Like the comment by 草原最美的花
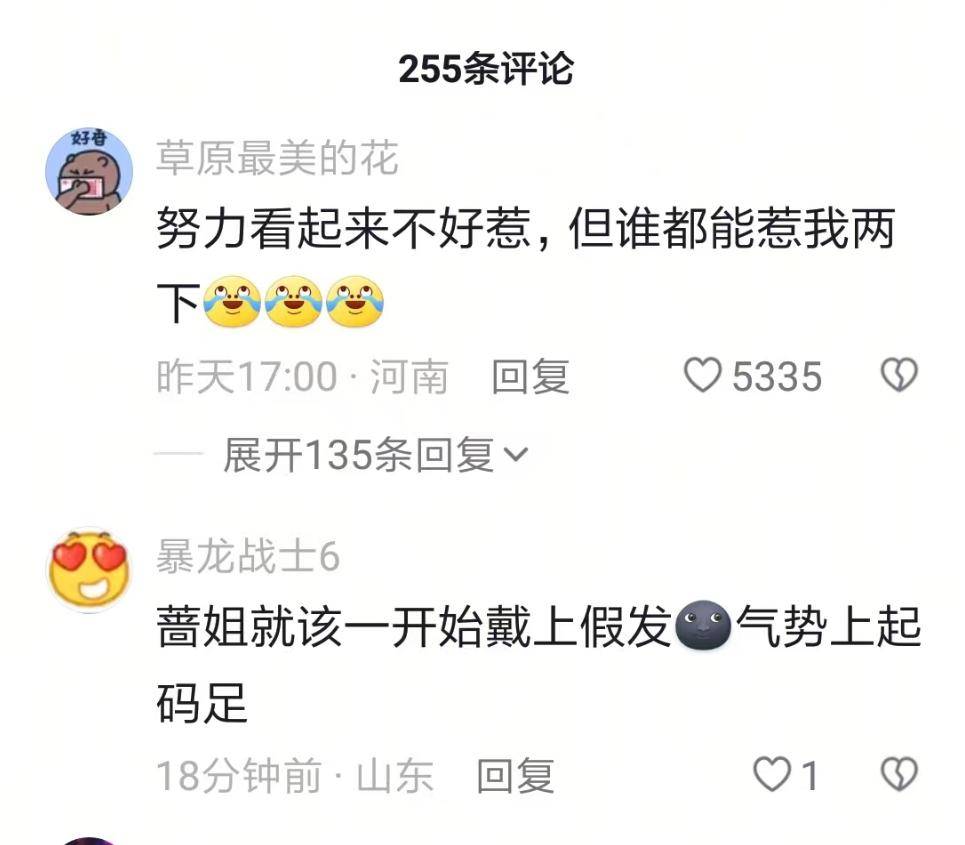965x845 pixels. [702, 375]
